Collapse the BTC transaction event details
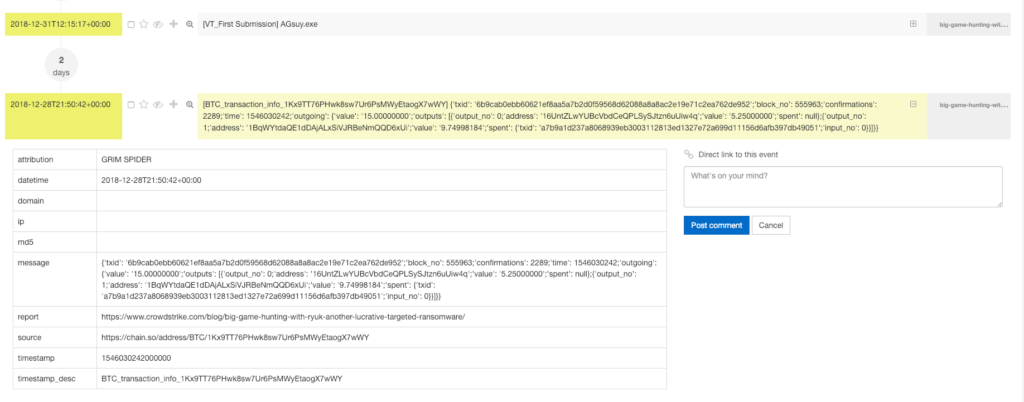The width and height of the screenshot is (1024, 402). (x=912, y=104)
